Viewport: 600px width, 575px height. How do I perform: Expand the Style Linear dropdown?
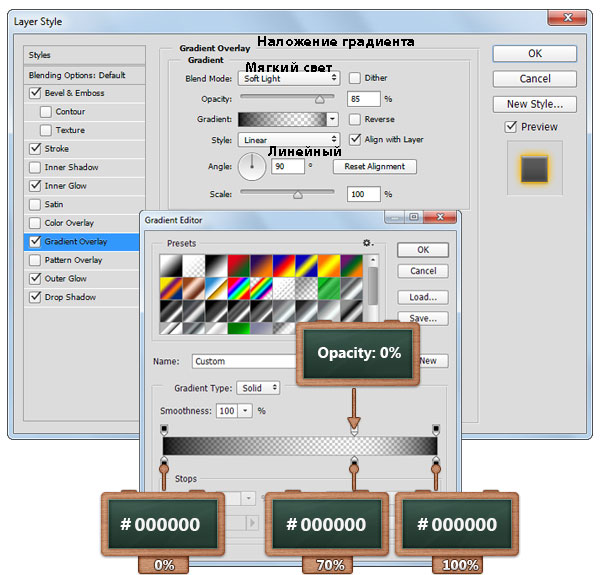pyautogui.click(x=289, y=140)
